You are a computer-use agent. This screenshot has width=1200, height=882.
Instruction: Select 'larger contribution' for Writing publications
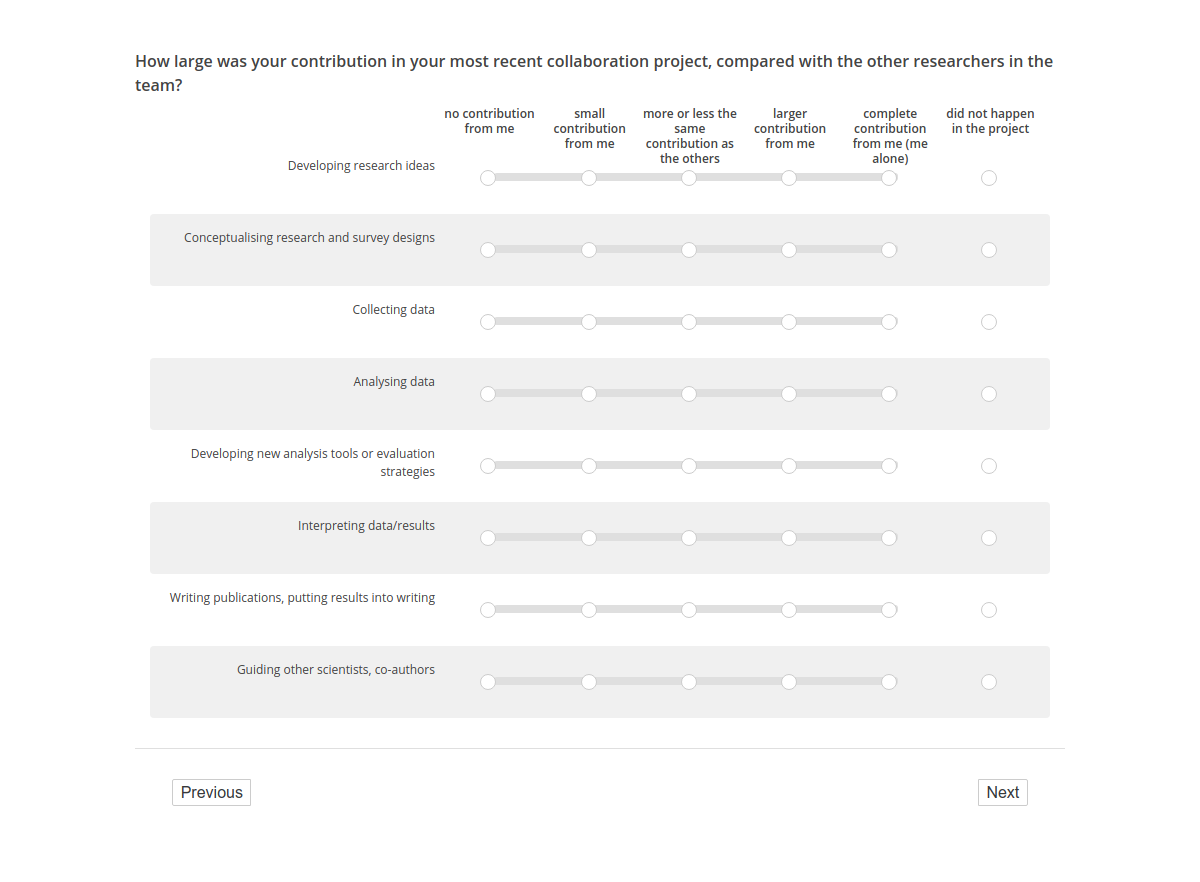789,610
